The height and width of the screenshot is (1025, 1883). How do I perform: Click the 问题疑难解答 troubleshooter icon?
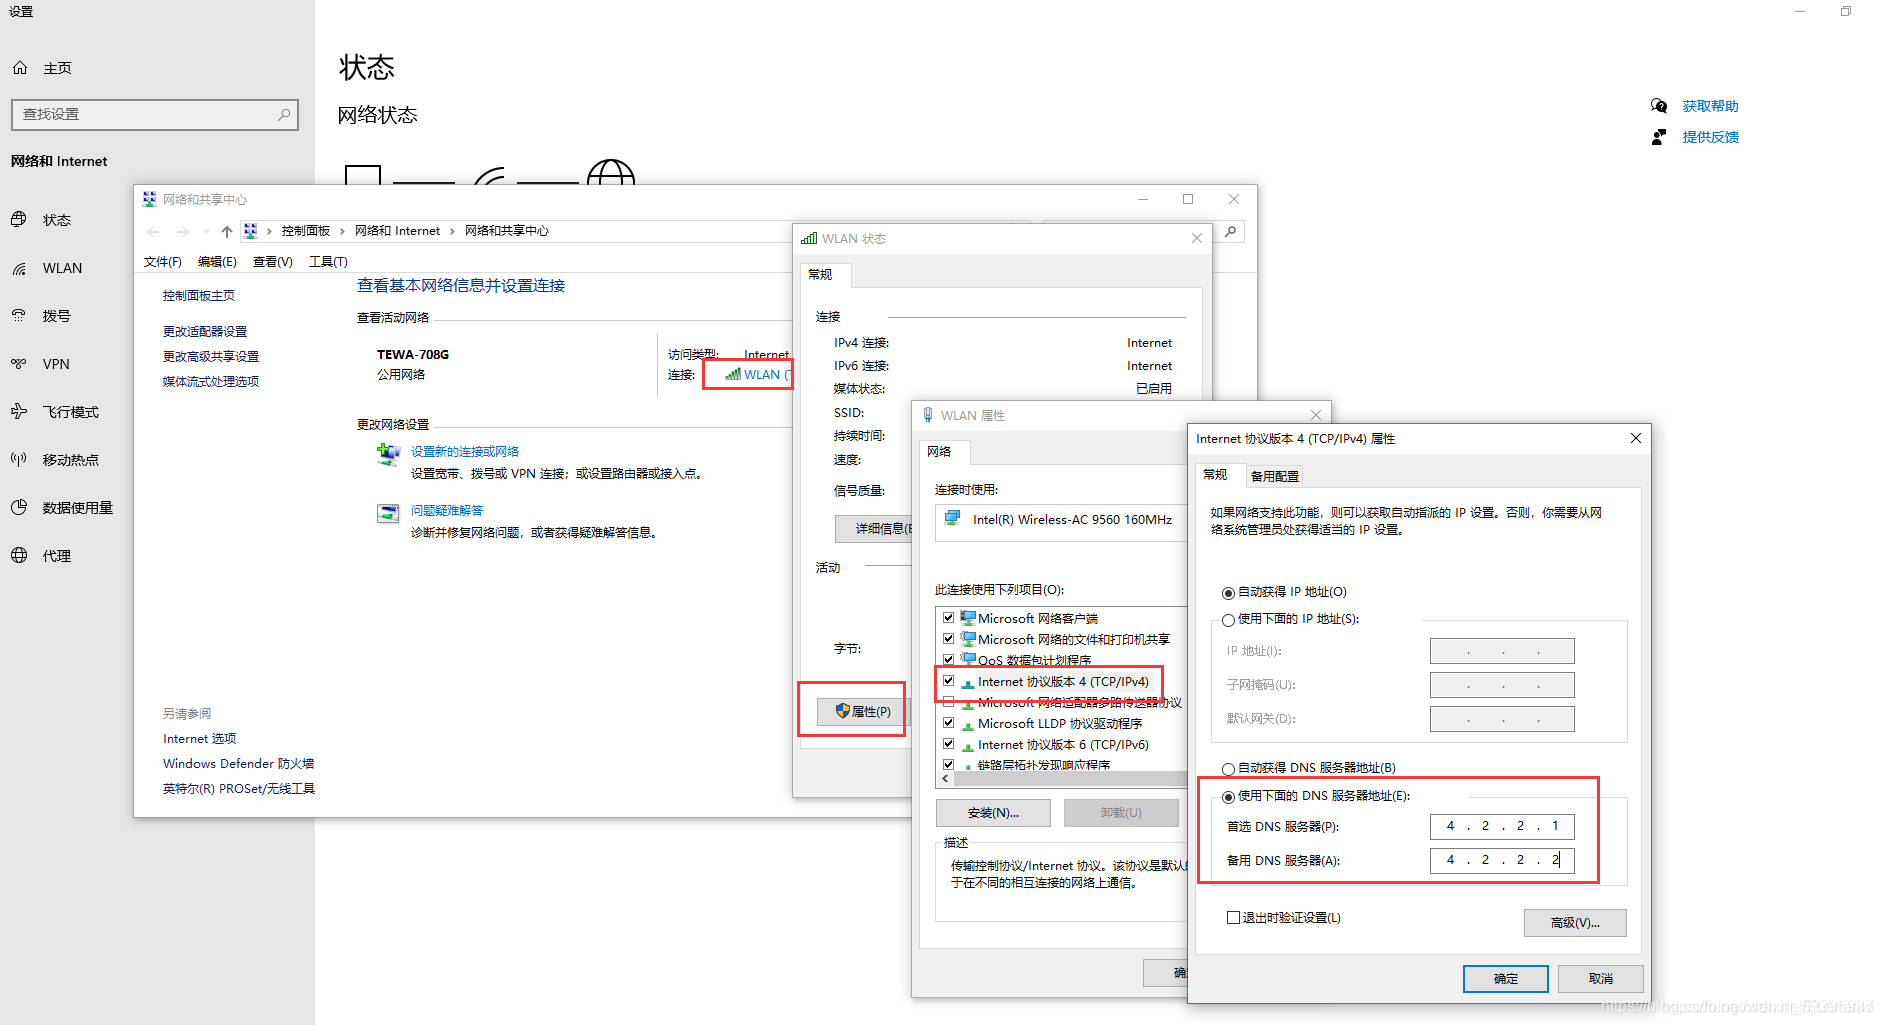[388, 513]
